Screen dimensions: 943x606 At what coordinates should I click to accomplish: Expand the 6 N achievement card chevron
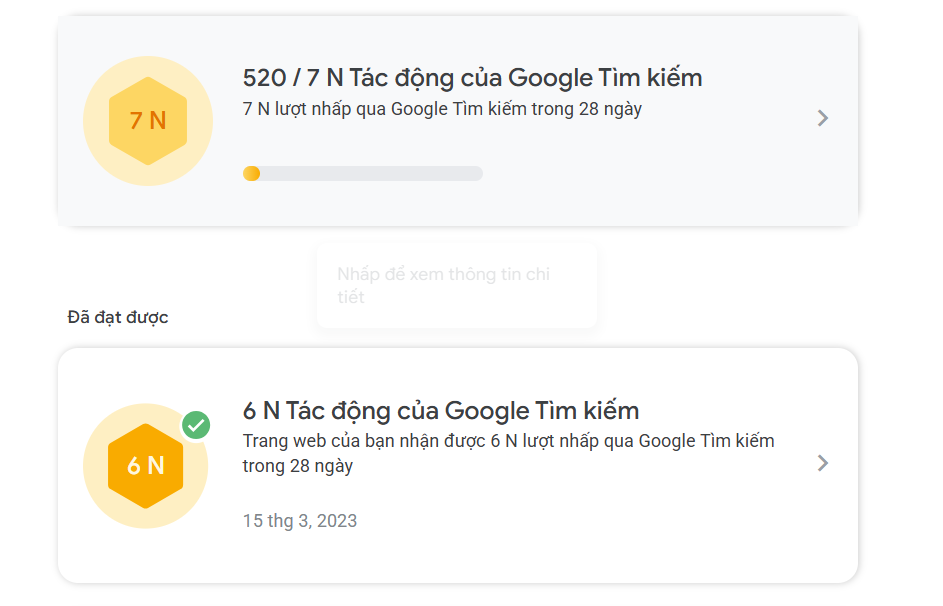click(823, 463)
